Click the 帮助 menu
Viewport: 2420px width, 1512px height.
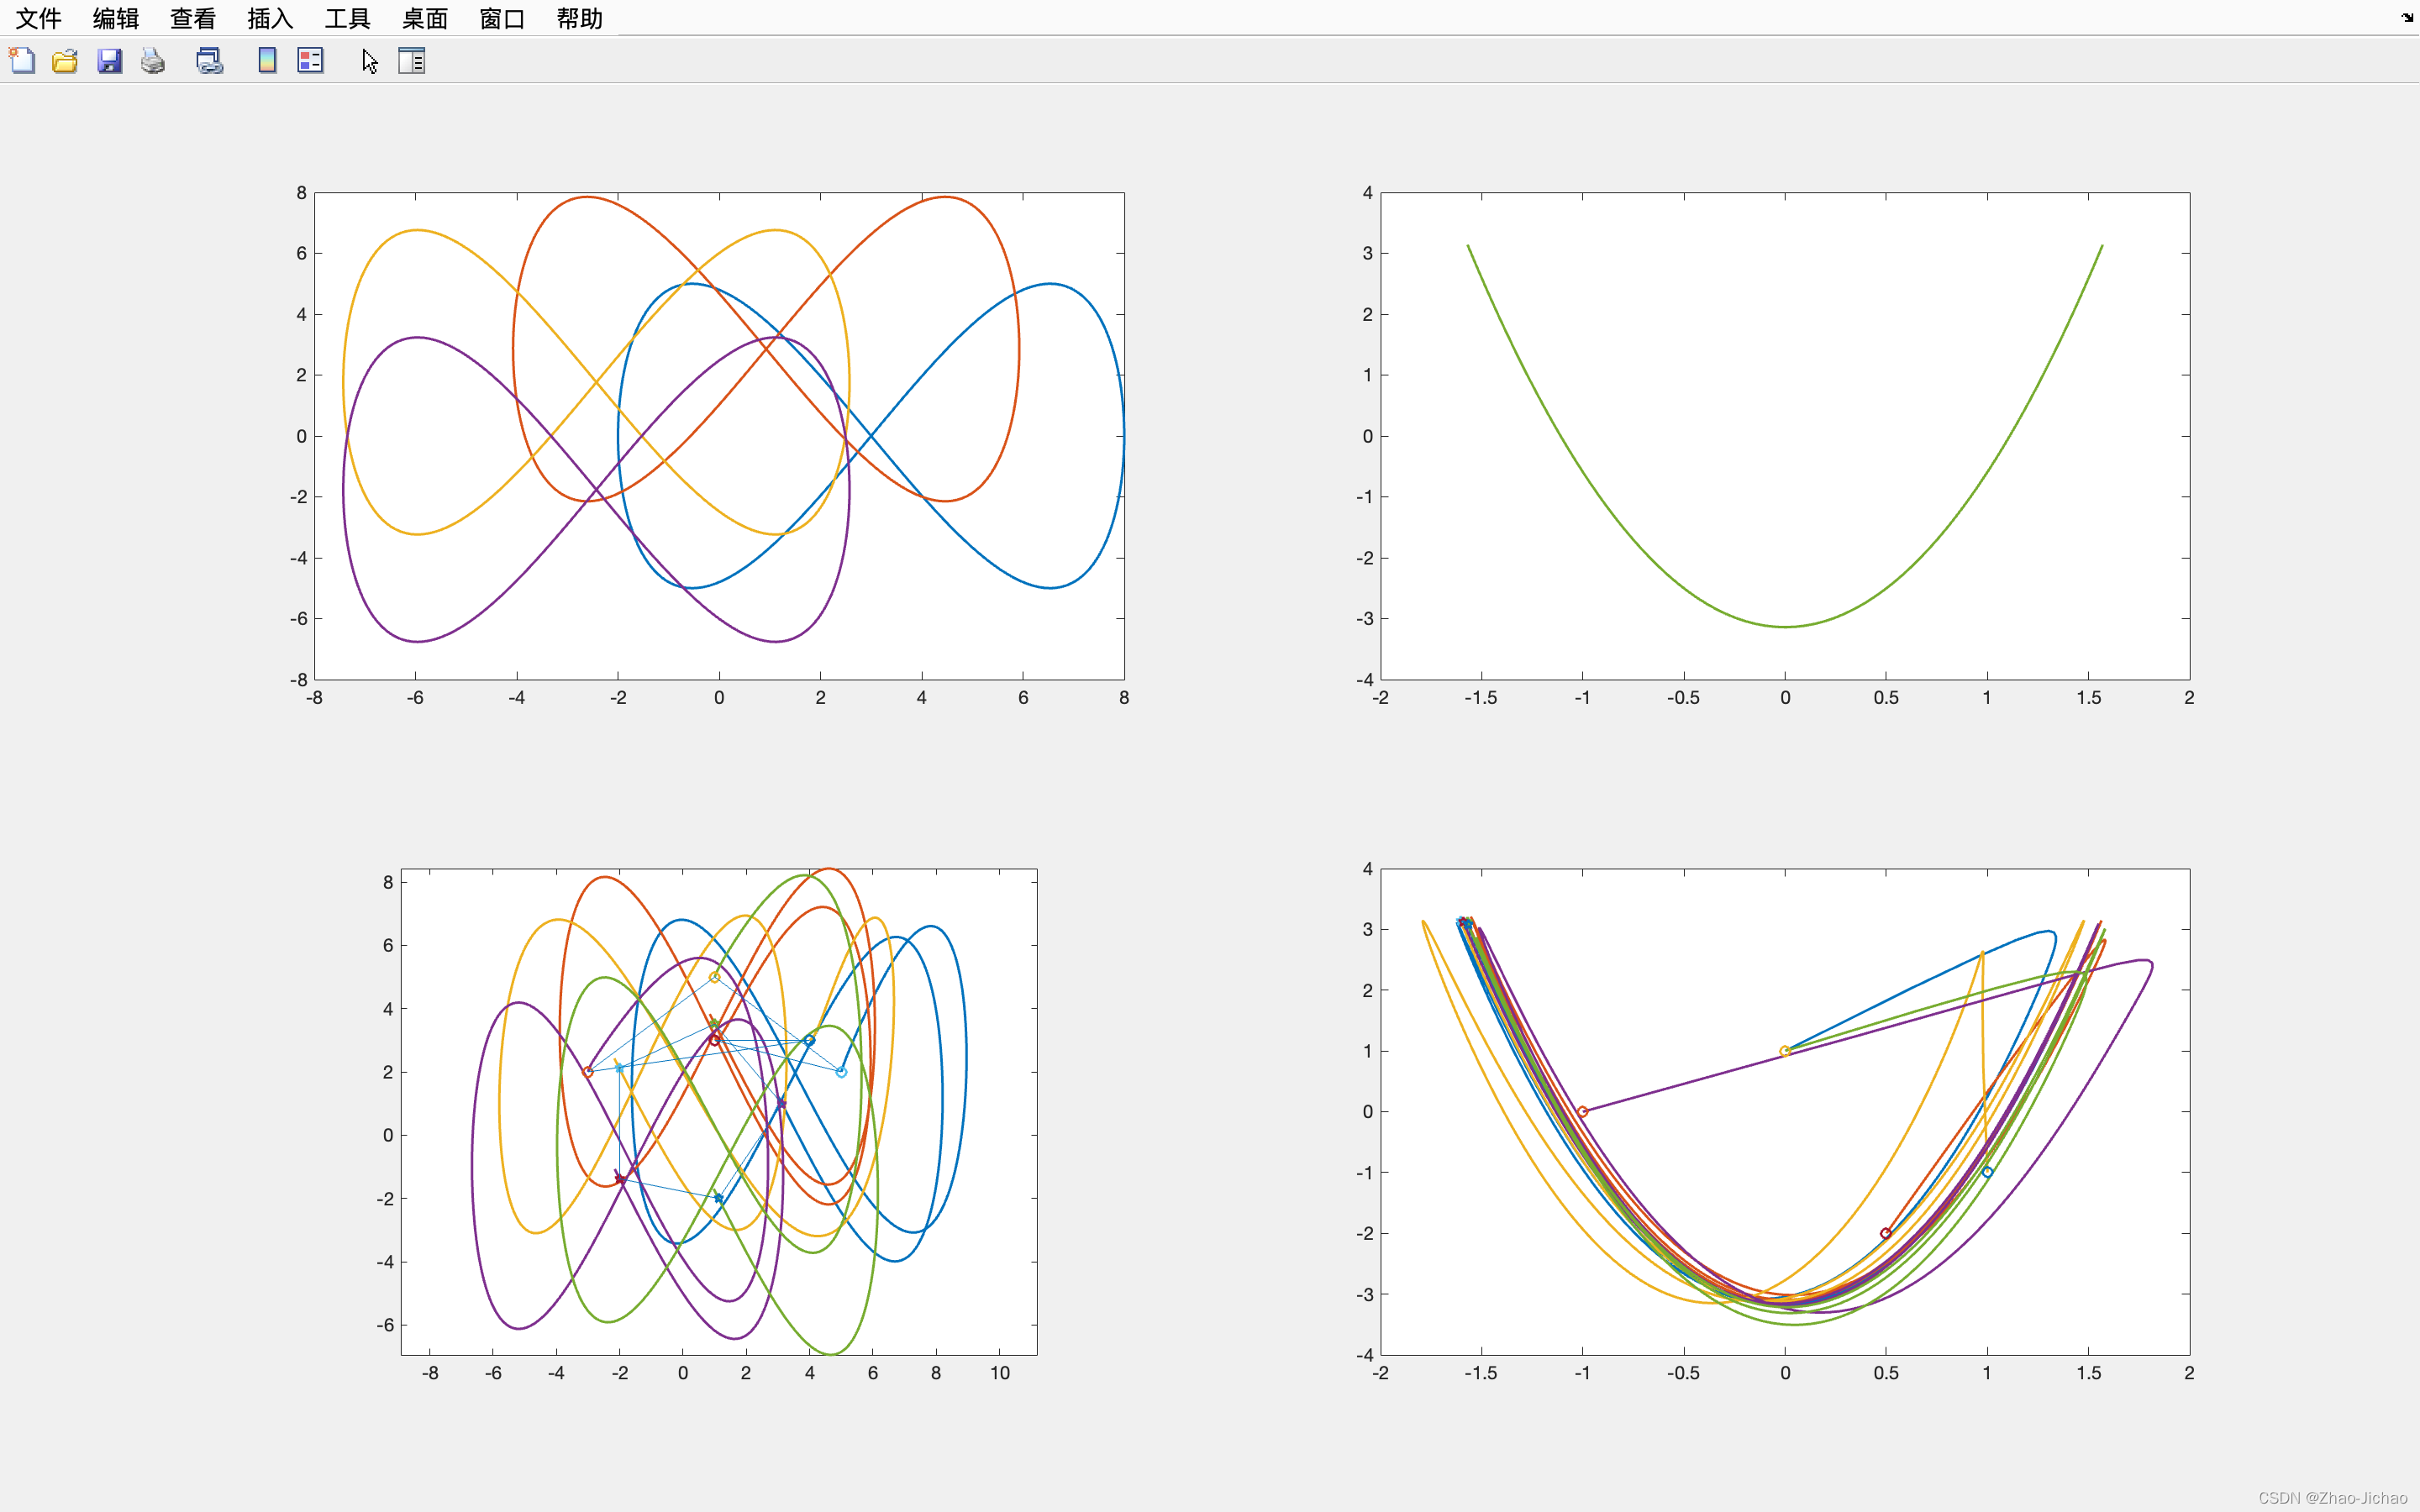click(579, 18)
